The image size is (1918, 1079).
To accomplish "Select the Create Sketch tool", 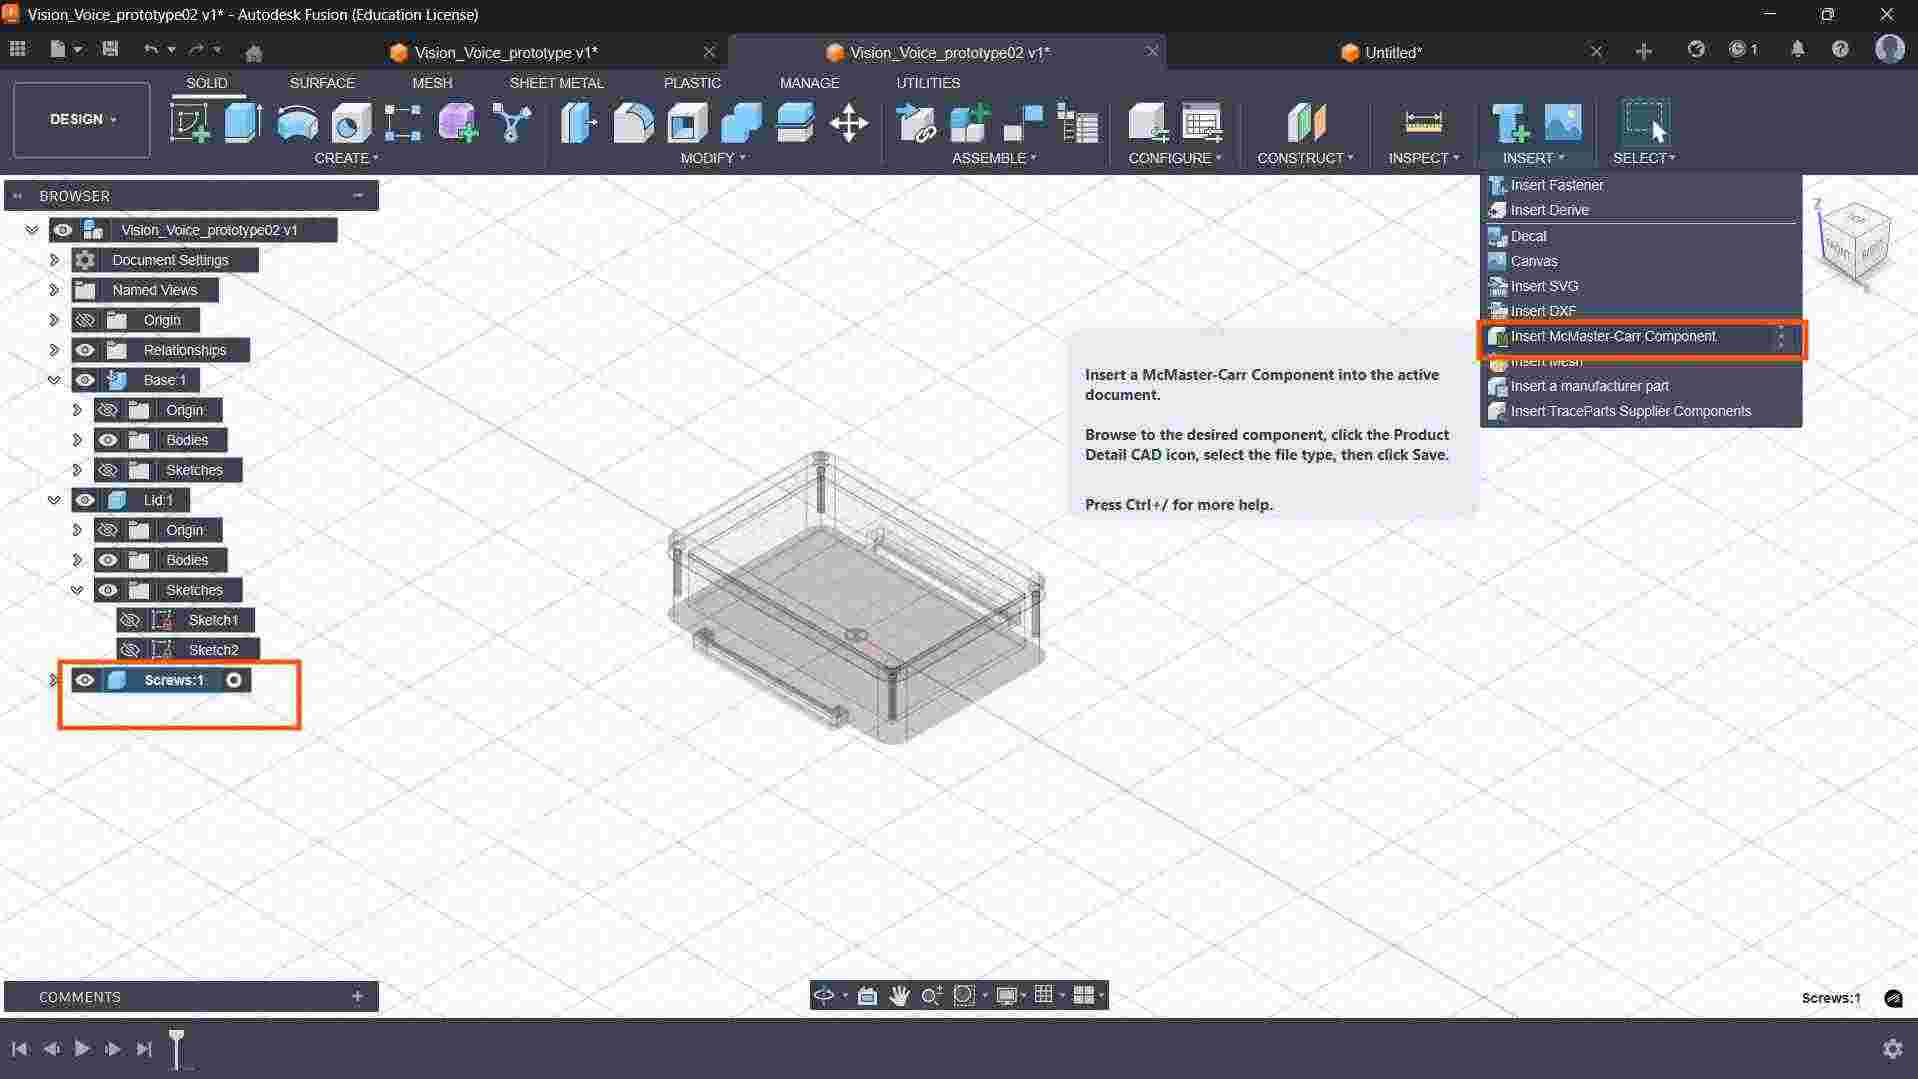I will click(x=189, y=123).
